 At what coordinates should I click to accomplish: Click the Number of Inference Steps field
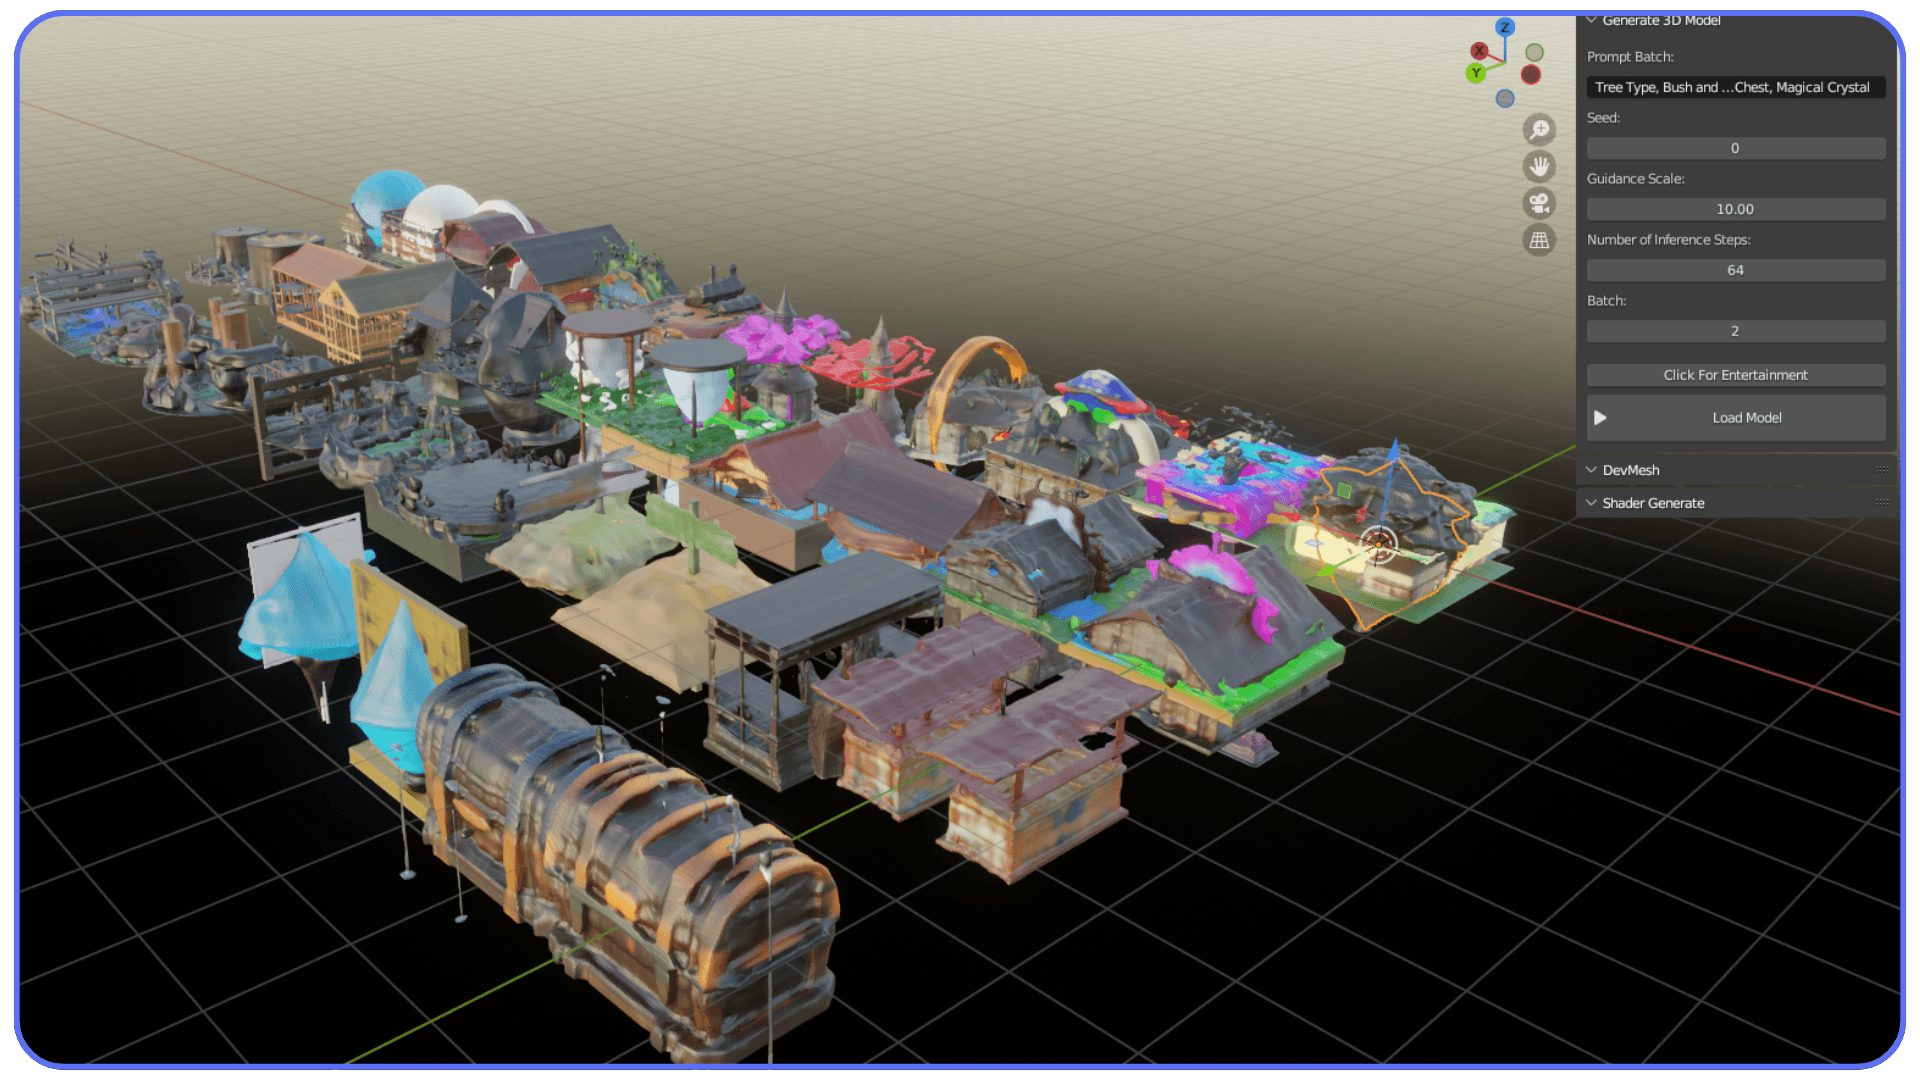[x=1735, y=270]
